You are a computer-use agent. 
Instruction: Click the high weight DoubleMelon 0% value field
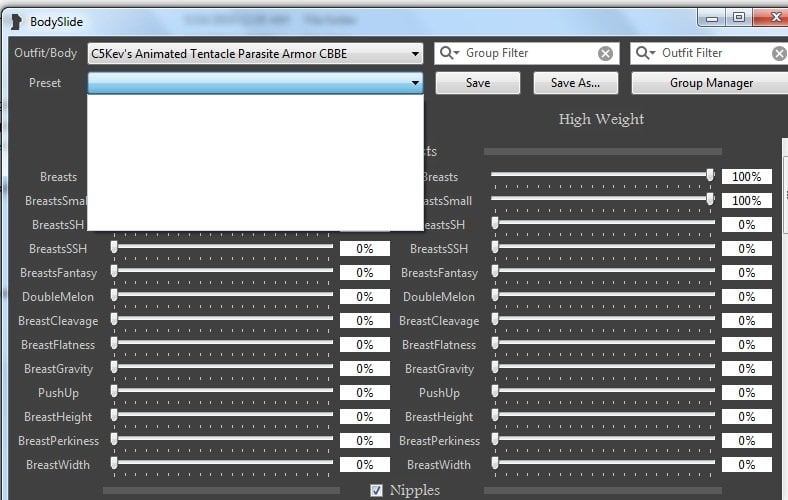pos(747,296)
